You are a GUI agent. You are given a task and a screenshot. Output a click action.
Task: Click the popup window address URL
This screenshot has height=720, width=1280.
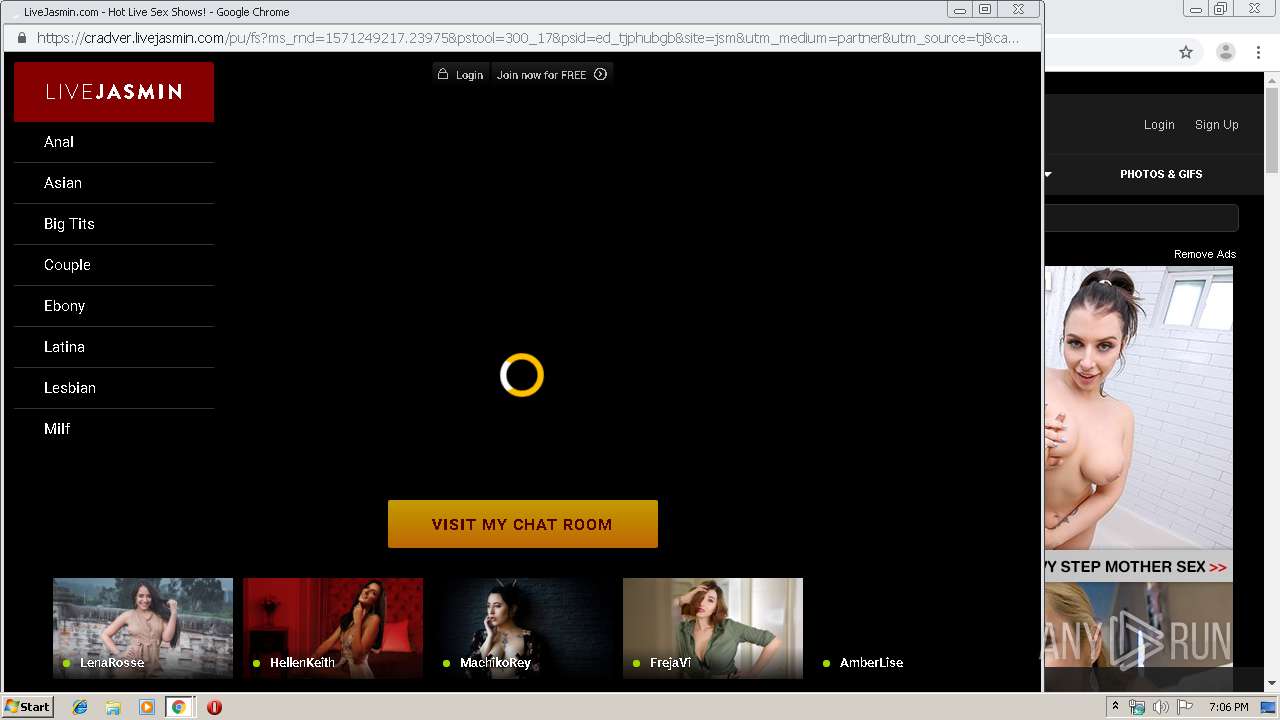tap(528, 38)
